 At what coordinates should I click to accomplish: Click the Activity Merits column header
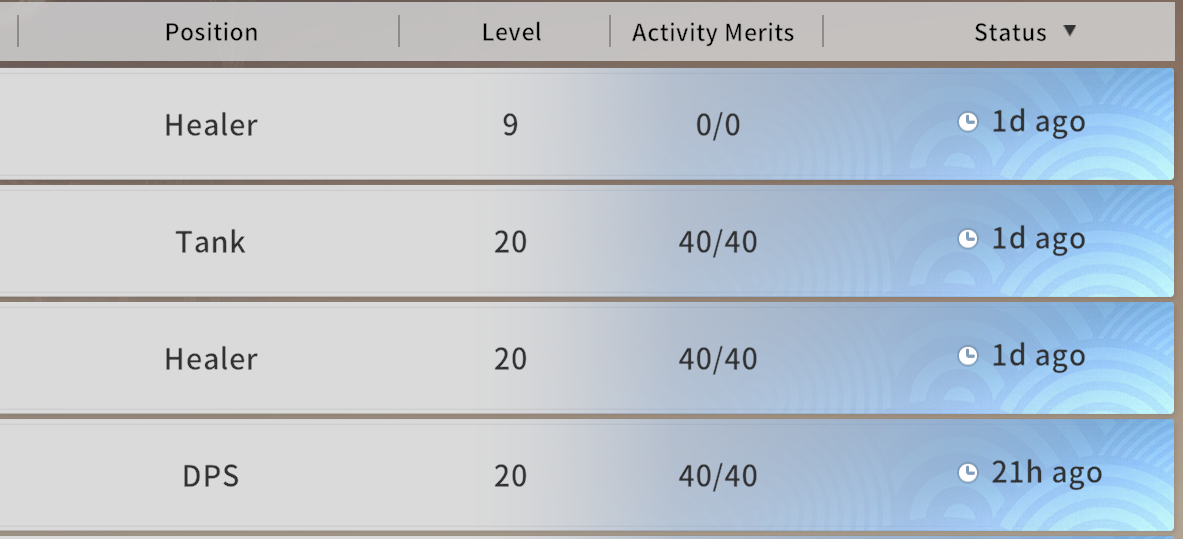(713, 32)
